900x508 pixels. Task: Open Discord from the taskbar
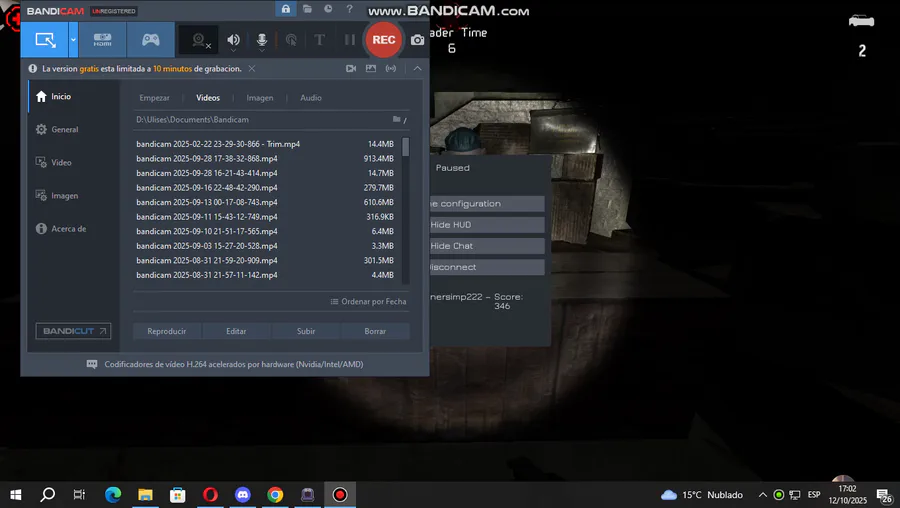[243, 494]
